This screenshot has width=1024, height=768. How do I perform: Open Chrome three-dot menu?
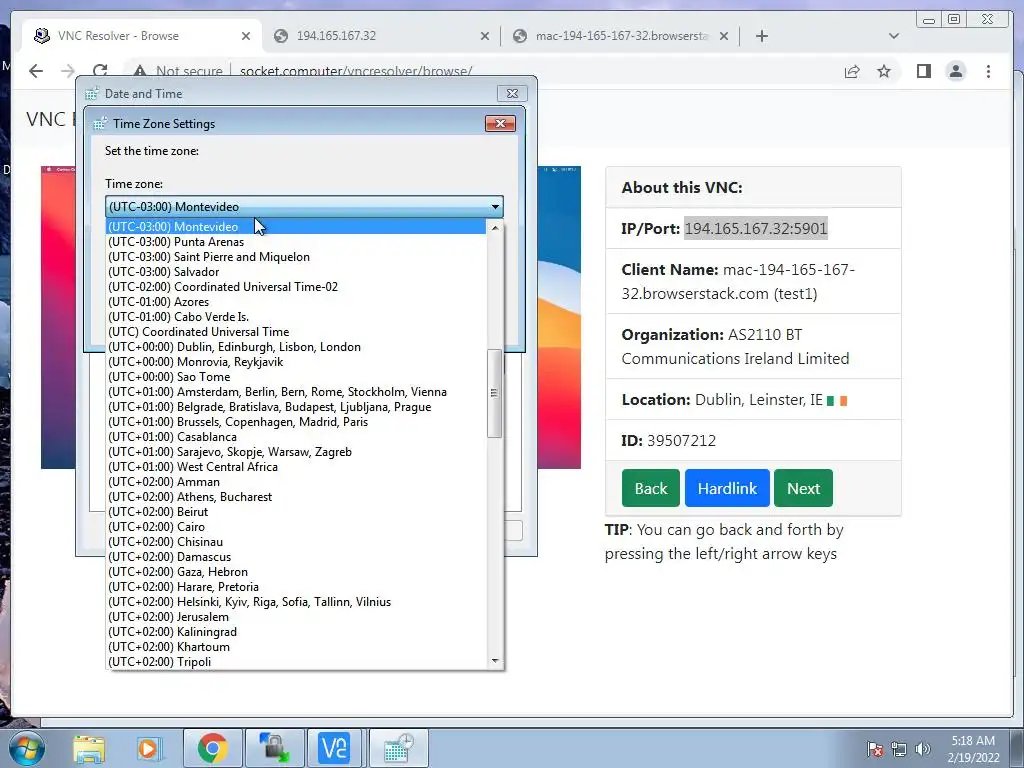988,71
